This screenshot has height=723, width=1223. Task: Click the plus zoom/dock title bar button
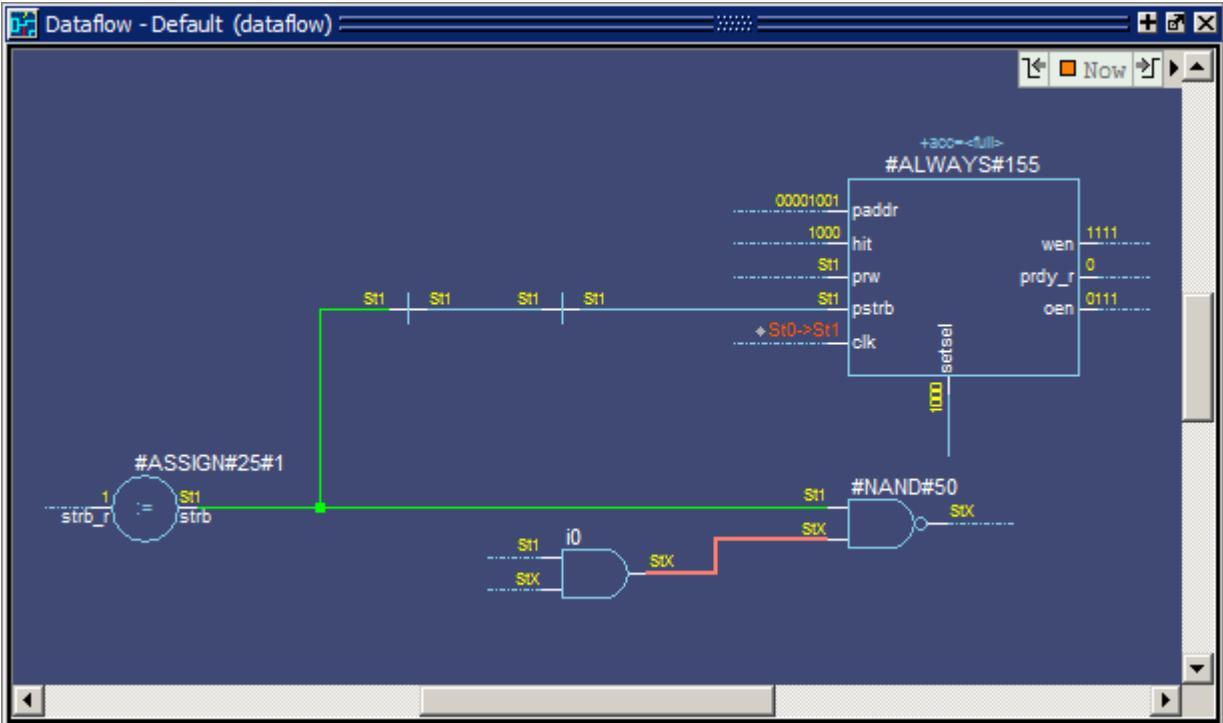tap(1165, 23)
